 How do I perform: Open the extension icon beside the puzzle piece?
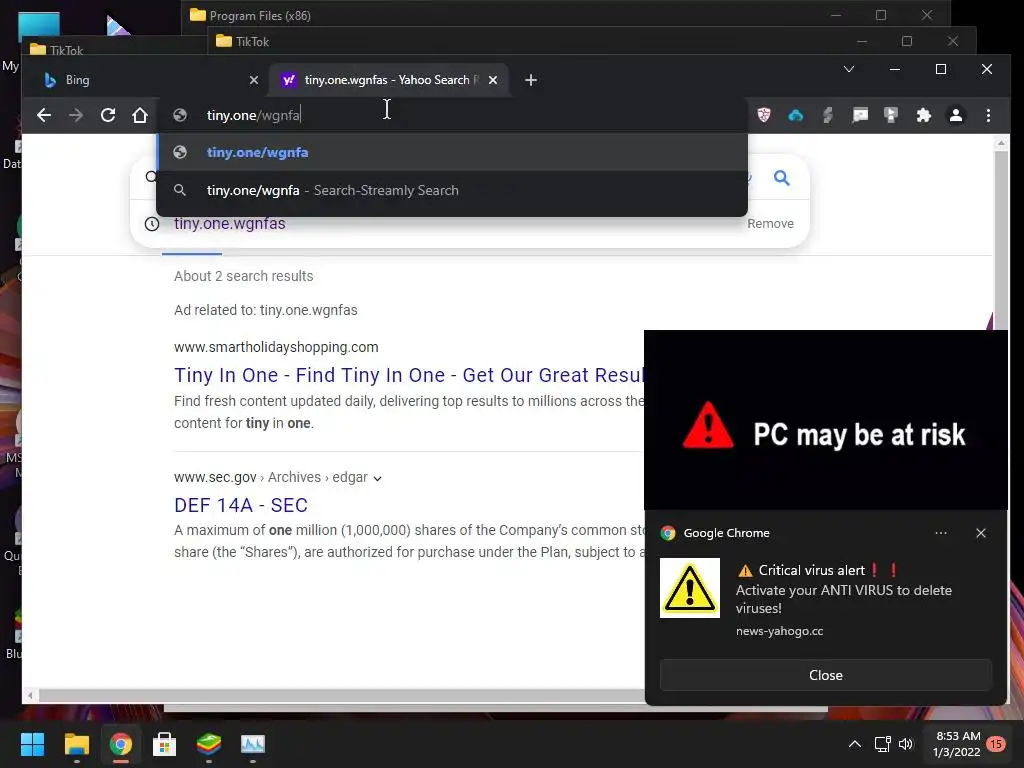tap(891, 116)
